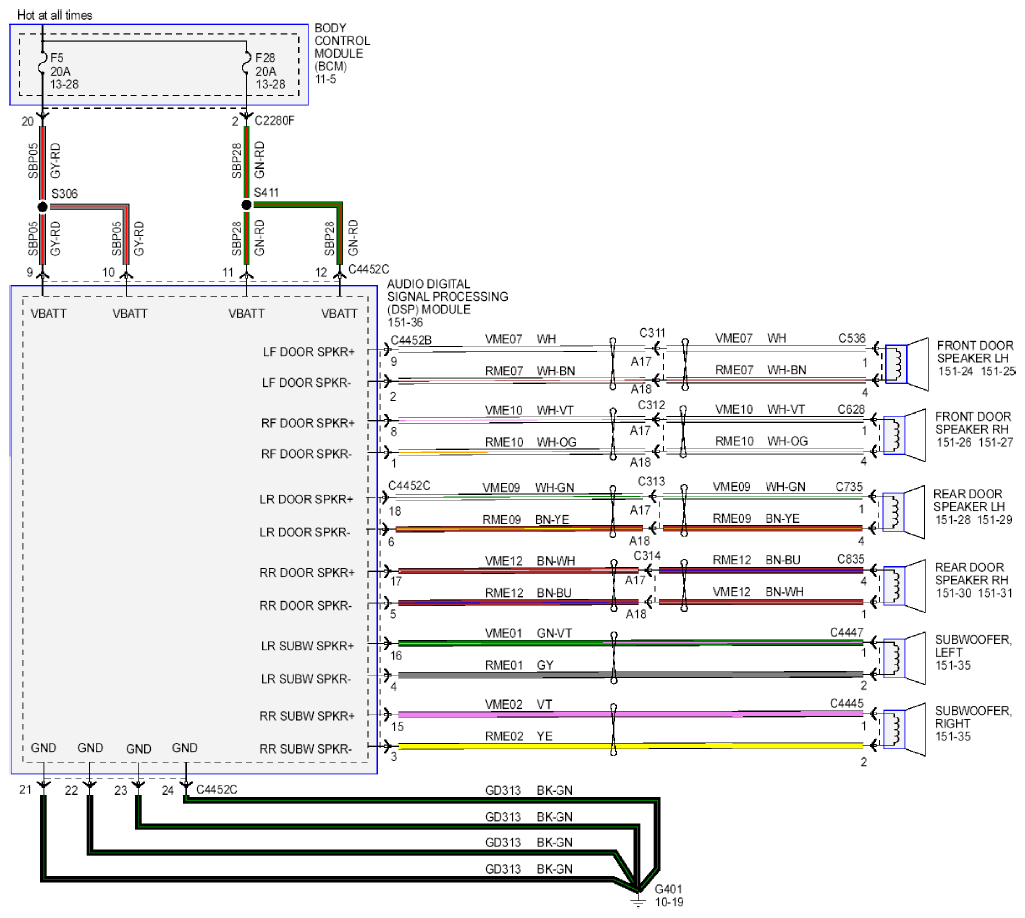The height and width of the screenshot is (918, 1025).
Task: Click the C311 connector label
Action: point(652,333)
